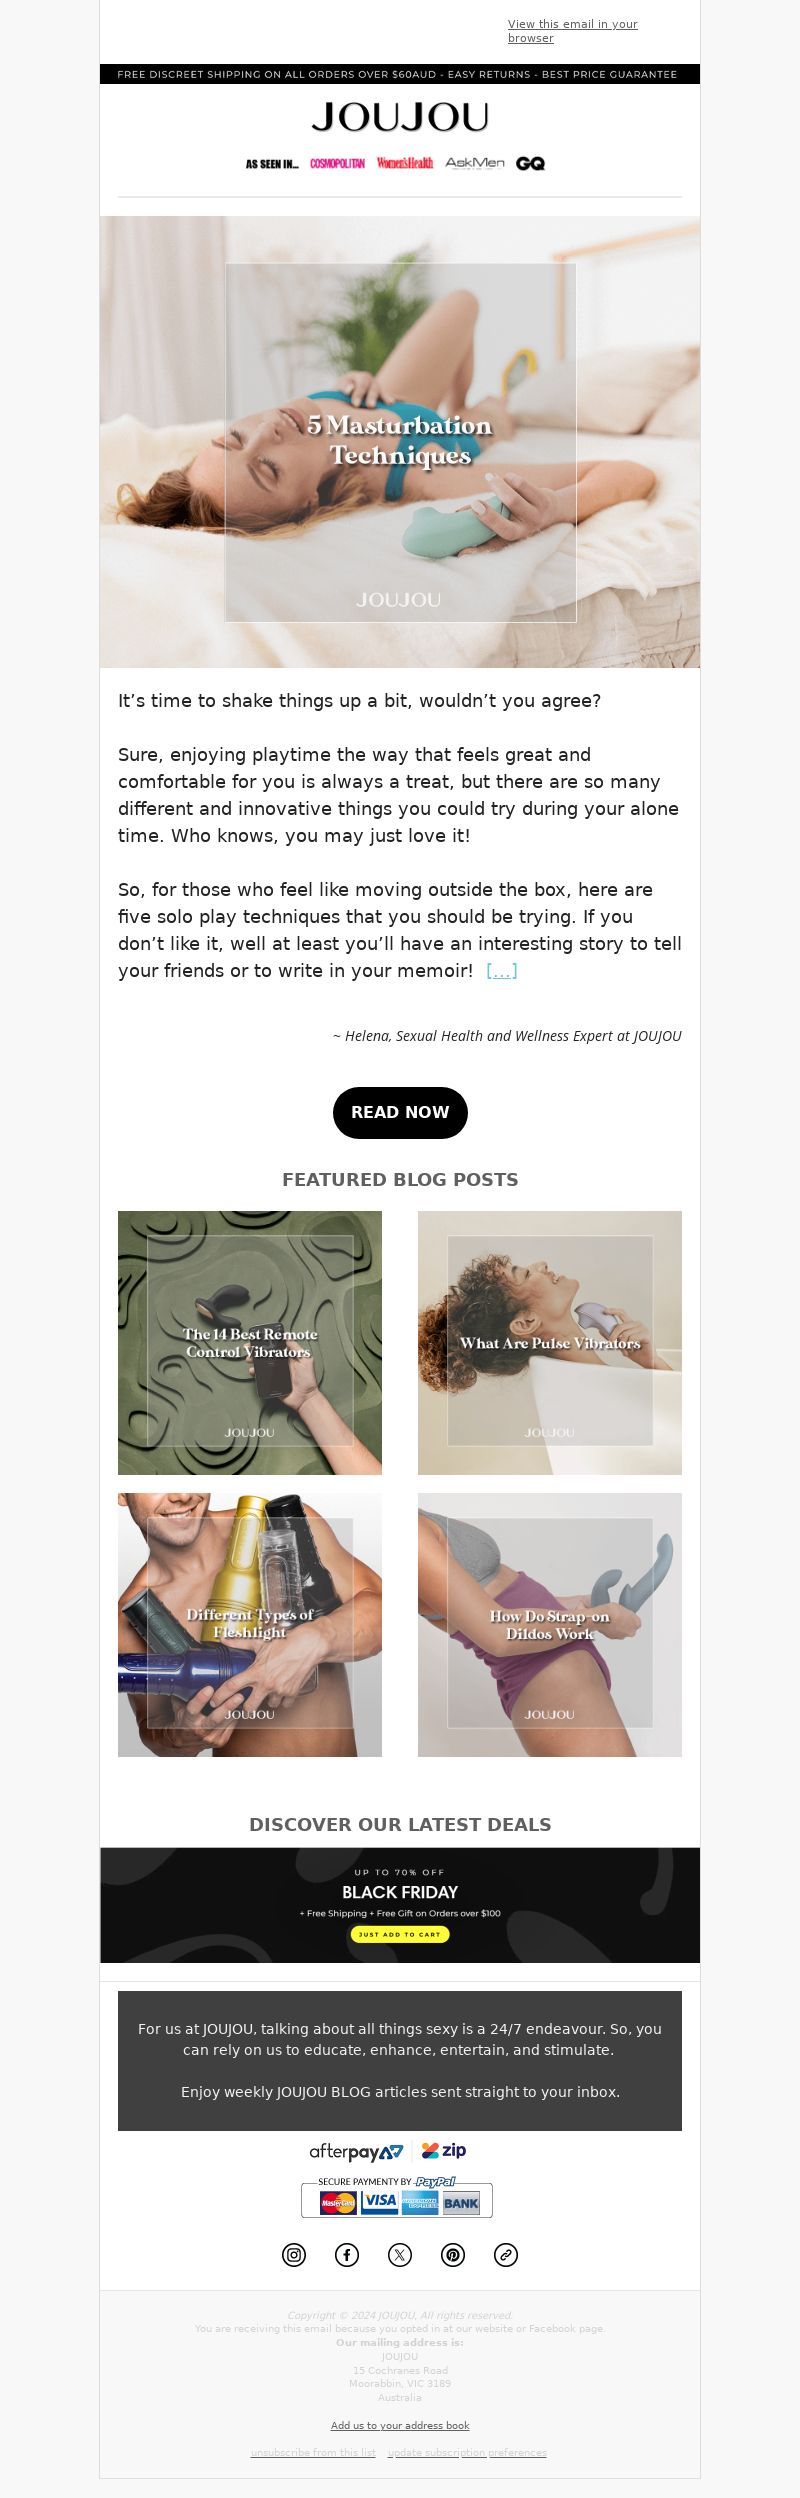The image size is (800, 2498).
Task: Click the READ NOW button
Action: point(400,1112)
